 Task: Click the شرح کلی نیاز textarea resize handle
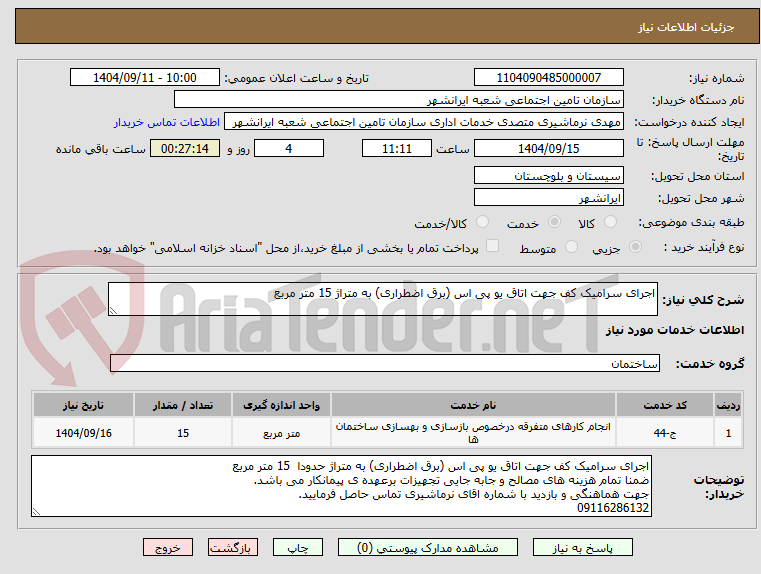pyautogui.click(x=113, y=311)
